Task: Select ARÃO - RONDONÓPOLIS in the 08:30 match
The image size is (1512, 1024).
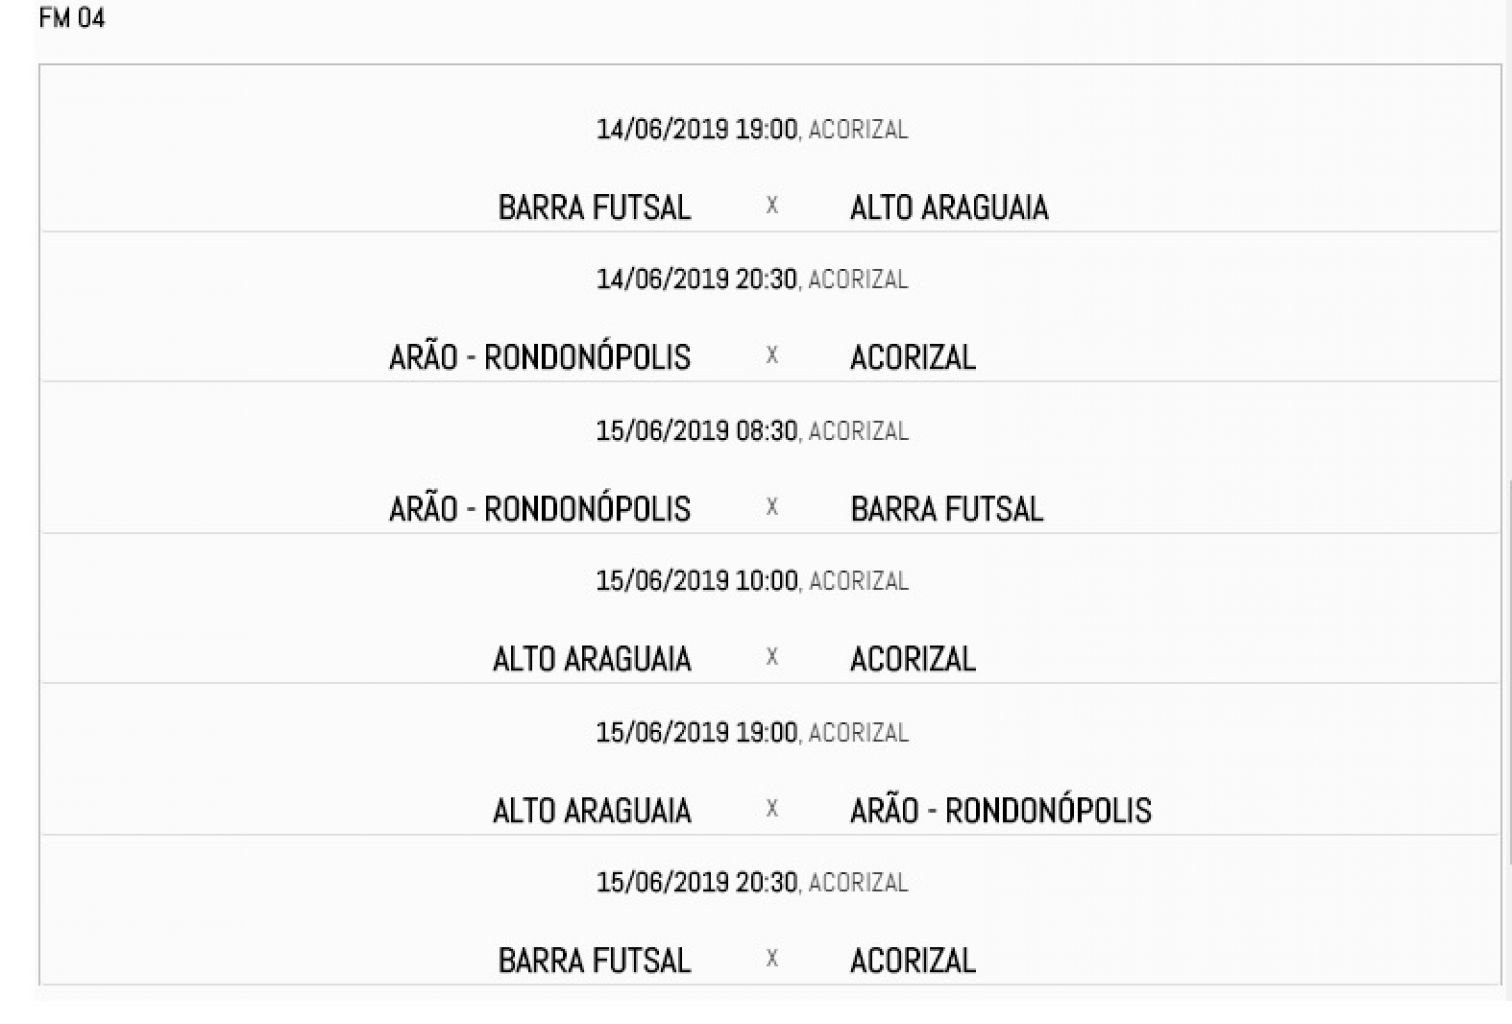Action: [x=540, y=509]
